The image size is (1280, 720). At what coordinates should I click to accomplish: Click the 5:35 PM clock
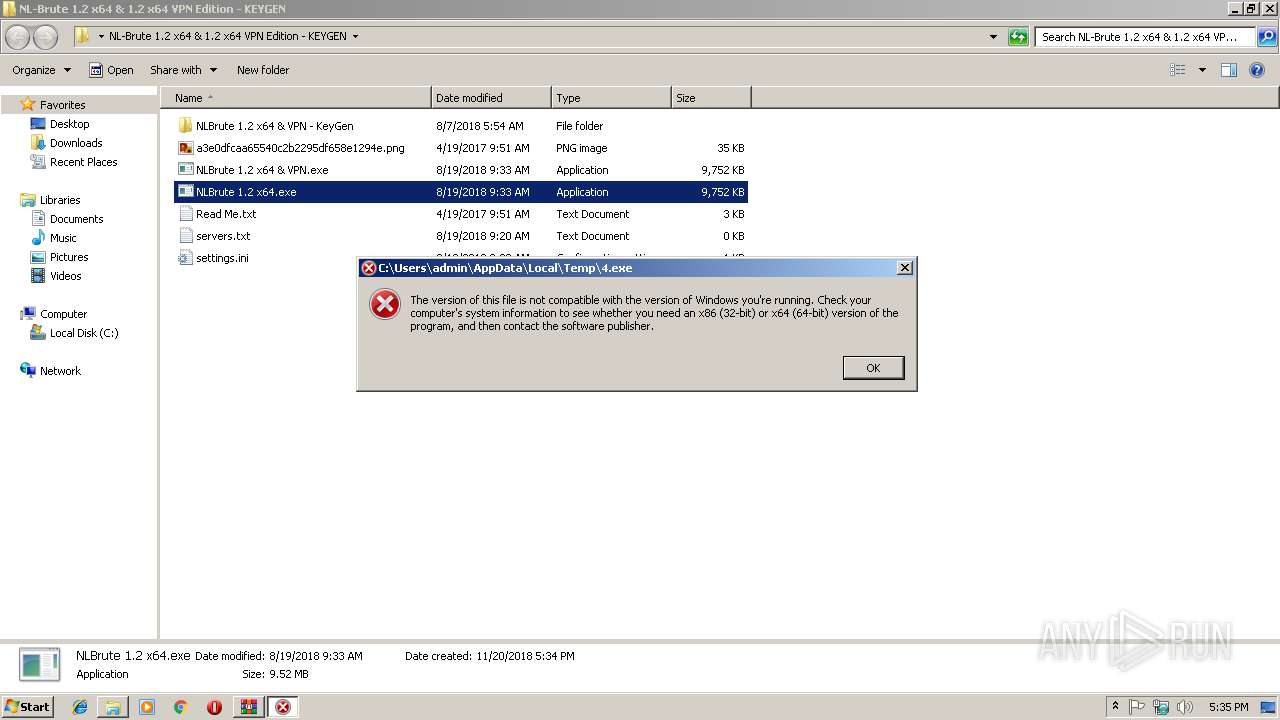(x=1228, y=707)
